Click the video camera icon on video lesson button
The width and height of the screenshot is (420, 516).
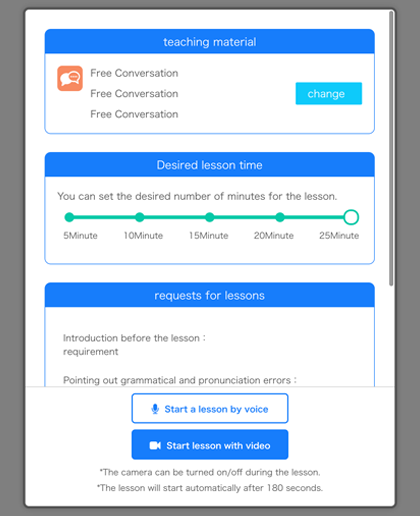155,445
